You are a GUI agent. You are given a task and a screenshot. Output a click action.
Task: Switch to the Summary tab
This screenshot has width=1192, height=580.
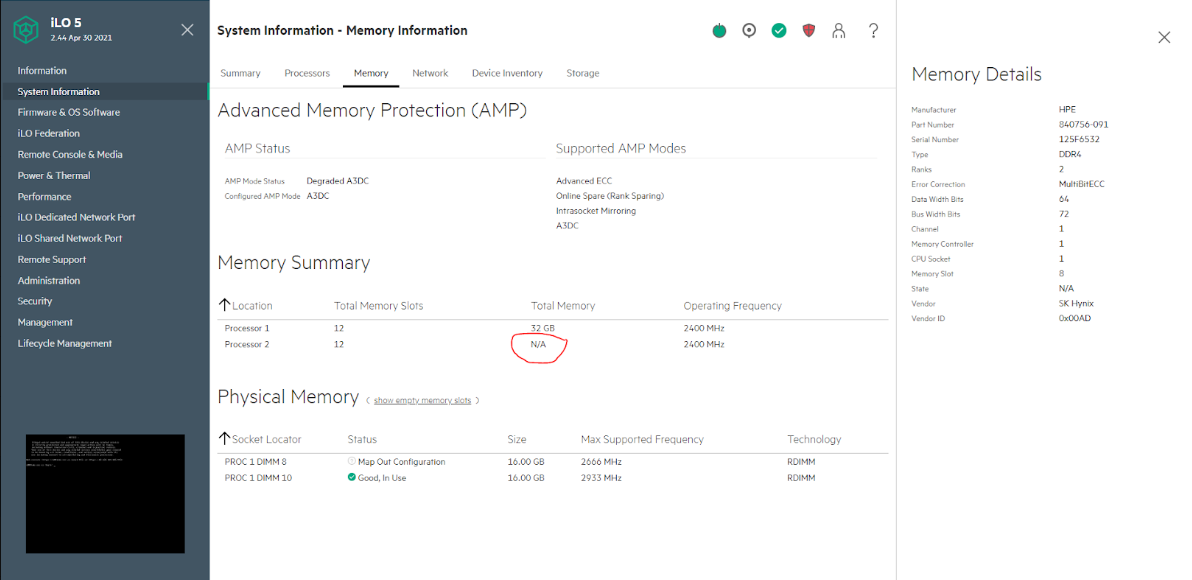point(240,73)
